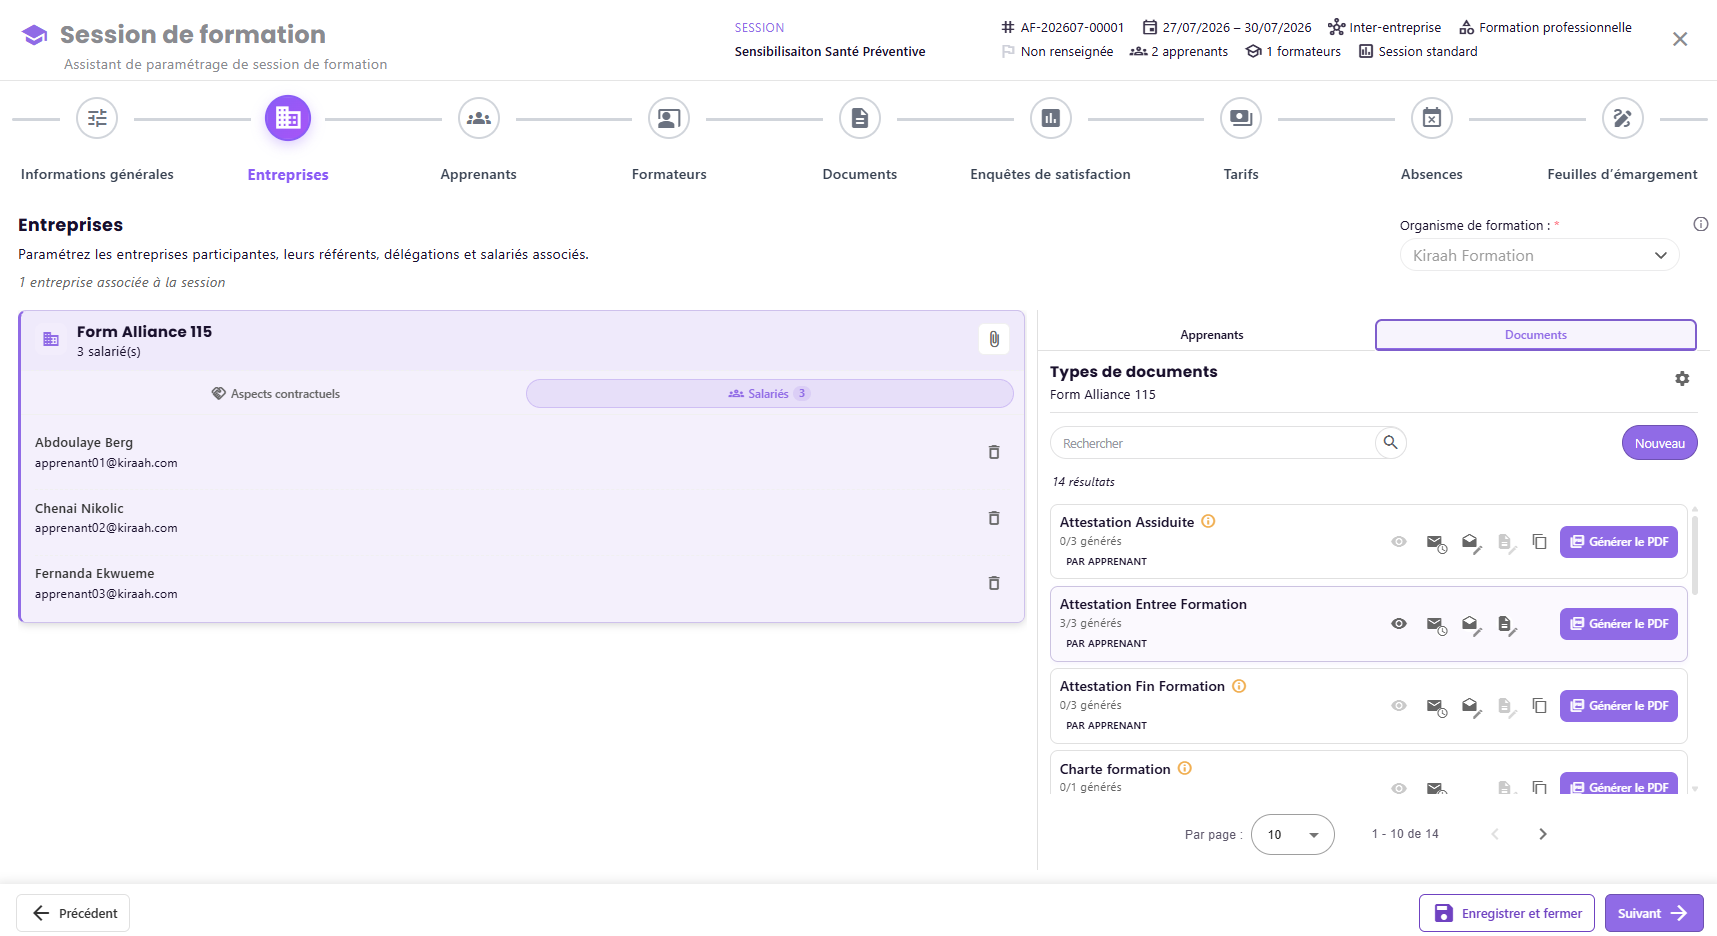
Task: Focus the Rechercher search field
Action: point(1213,443)
